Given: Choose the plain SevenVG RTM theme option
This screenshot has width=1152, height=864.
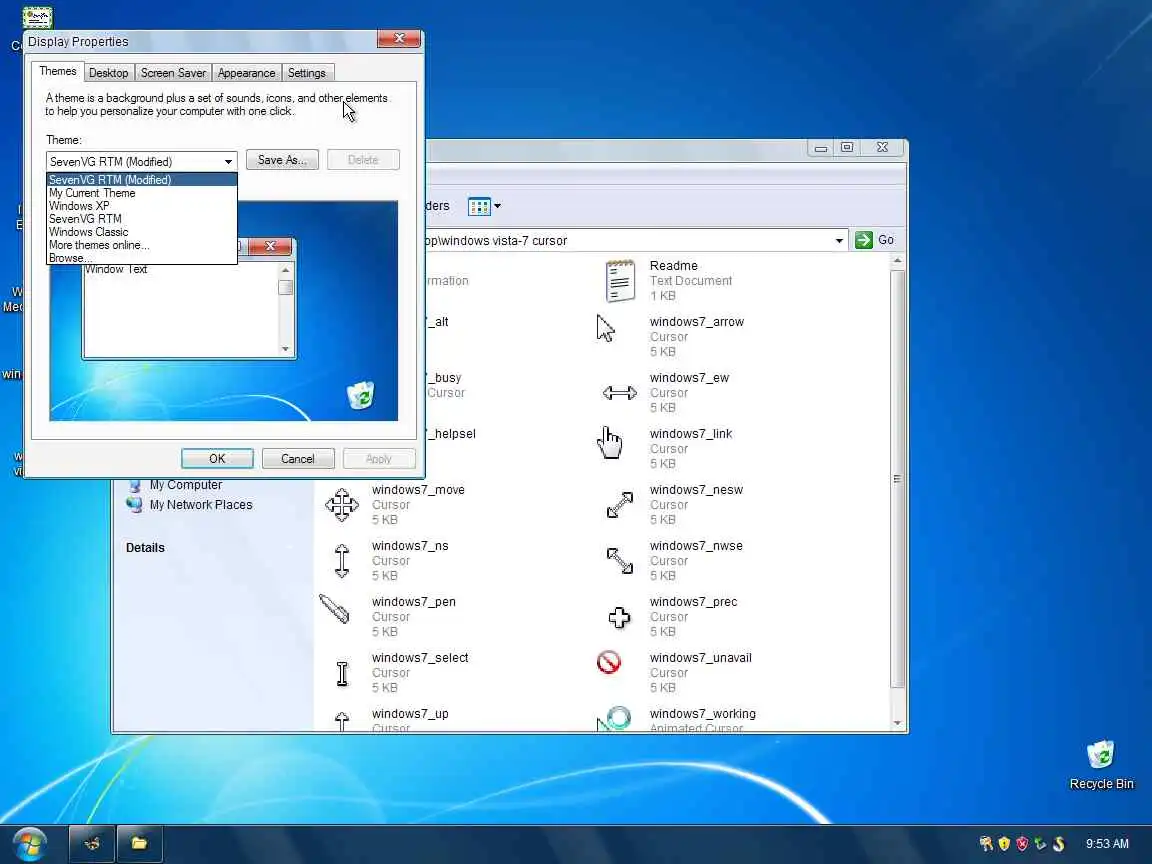Looking at the screenshot, I should coord(142,219).
